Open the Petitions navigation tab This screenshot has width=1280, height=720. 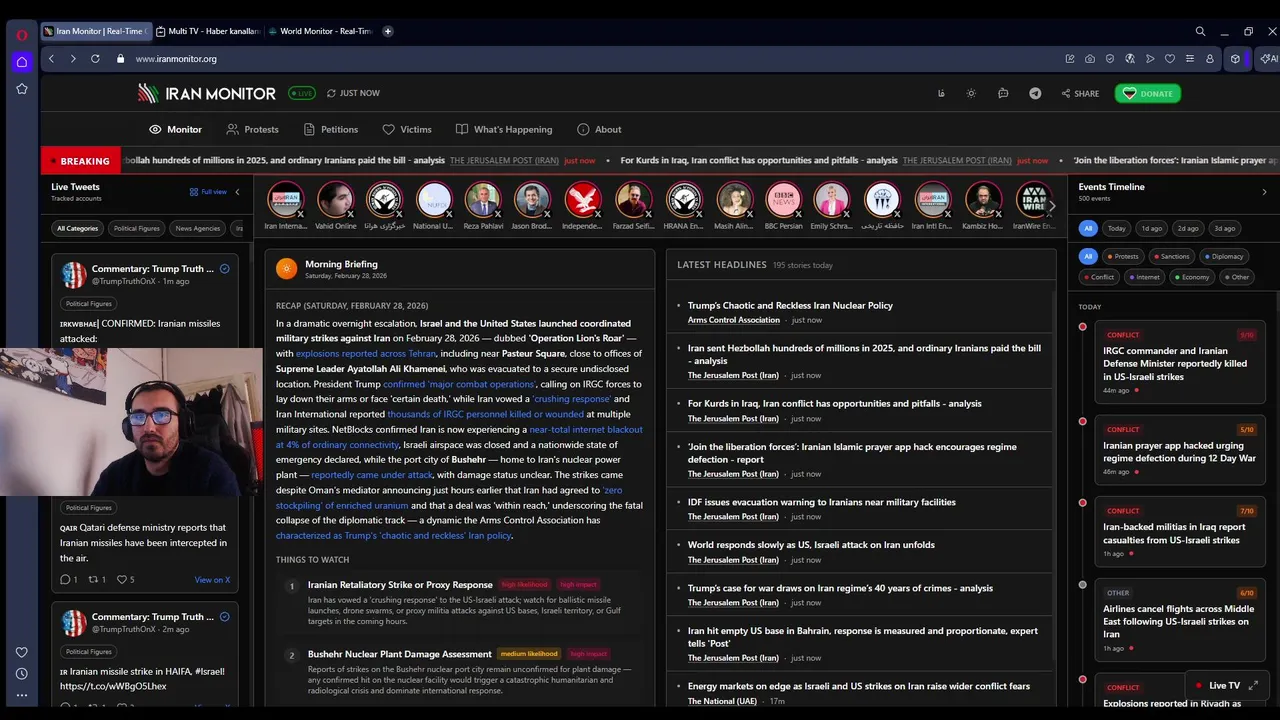click(x=330, y=129)
